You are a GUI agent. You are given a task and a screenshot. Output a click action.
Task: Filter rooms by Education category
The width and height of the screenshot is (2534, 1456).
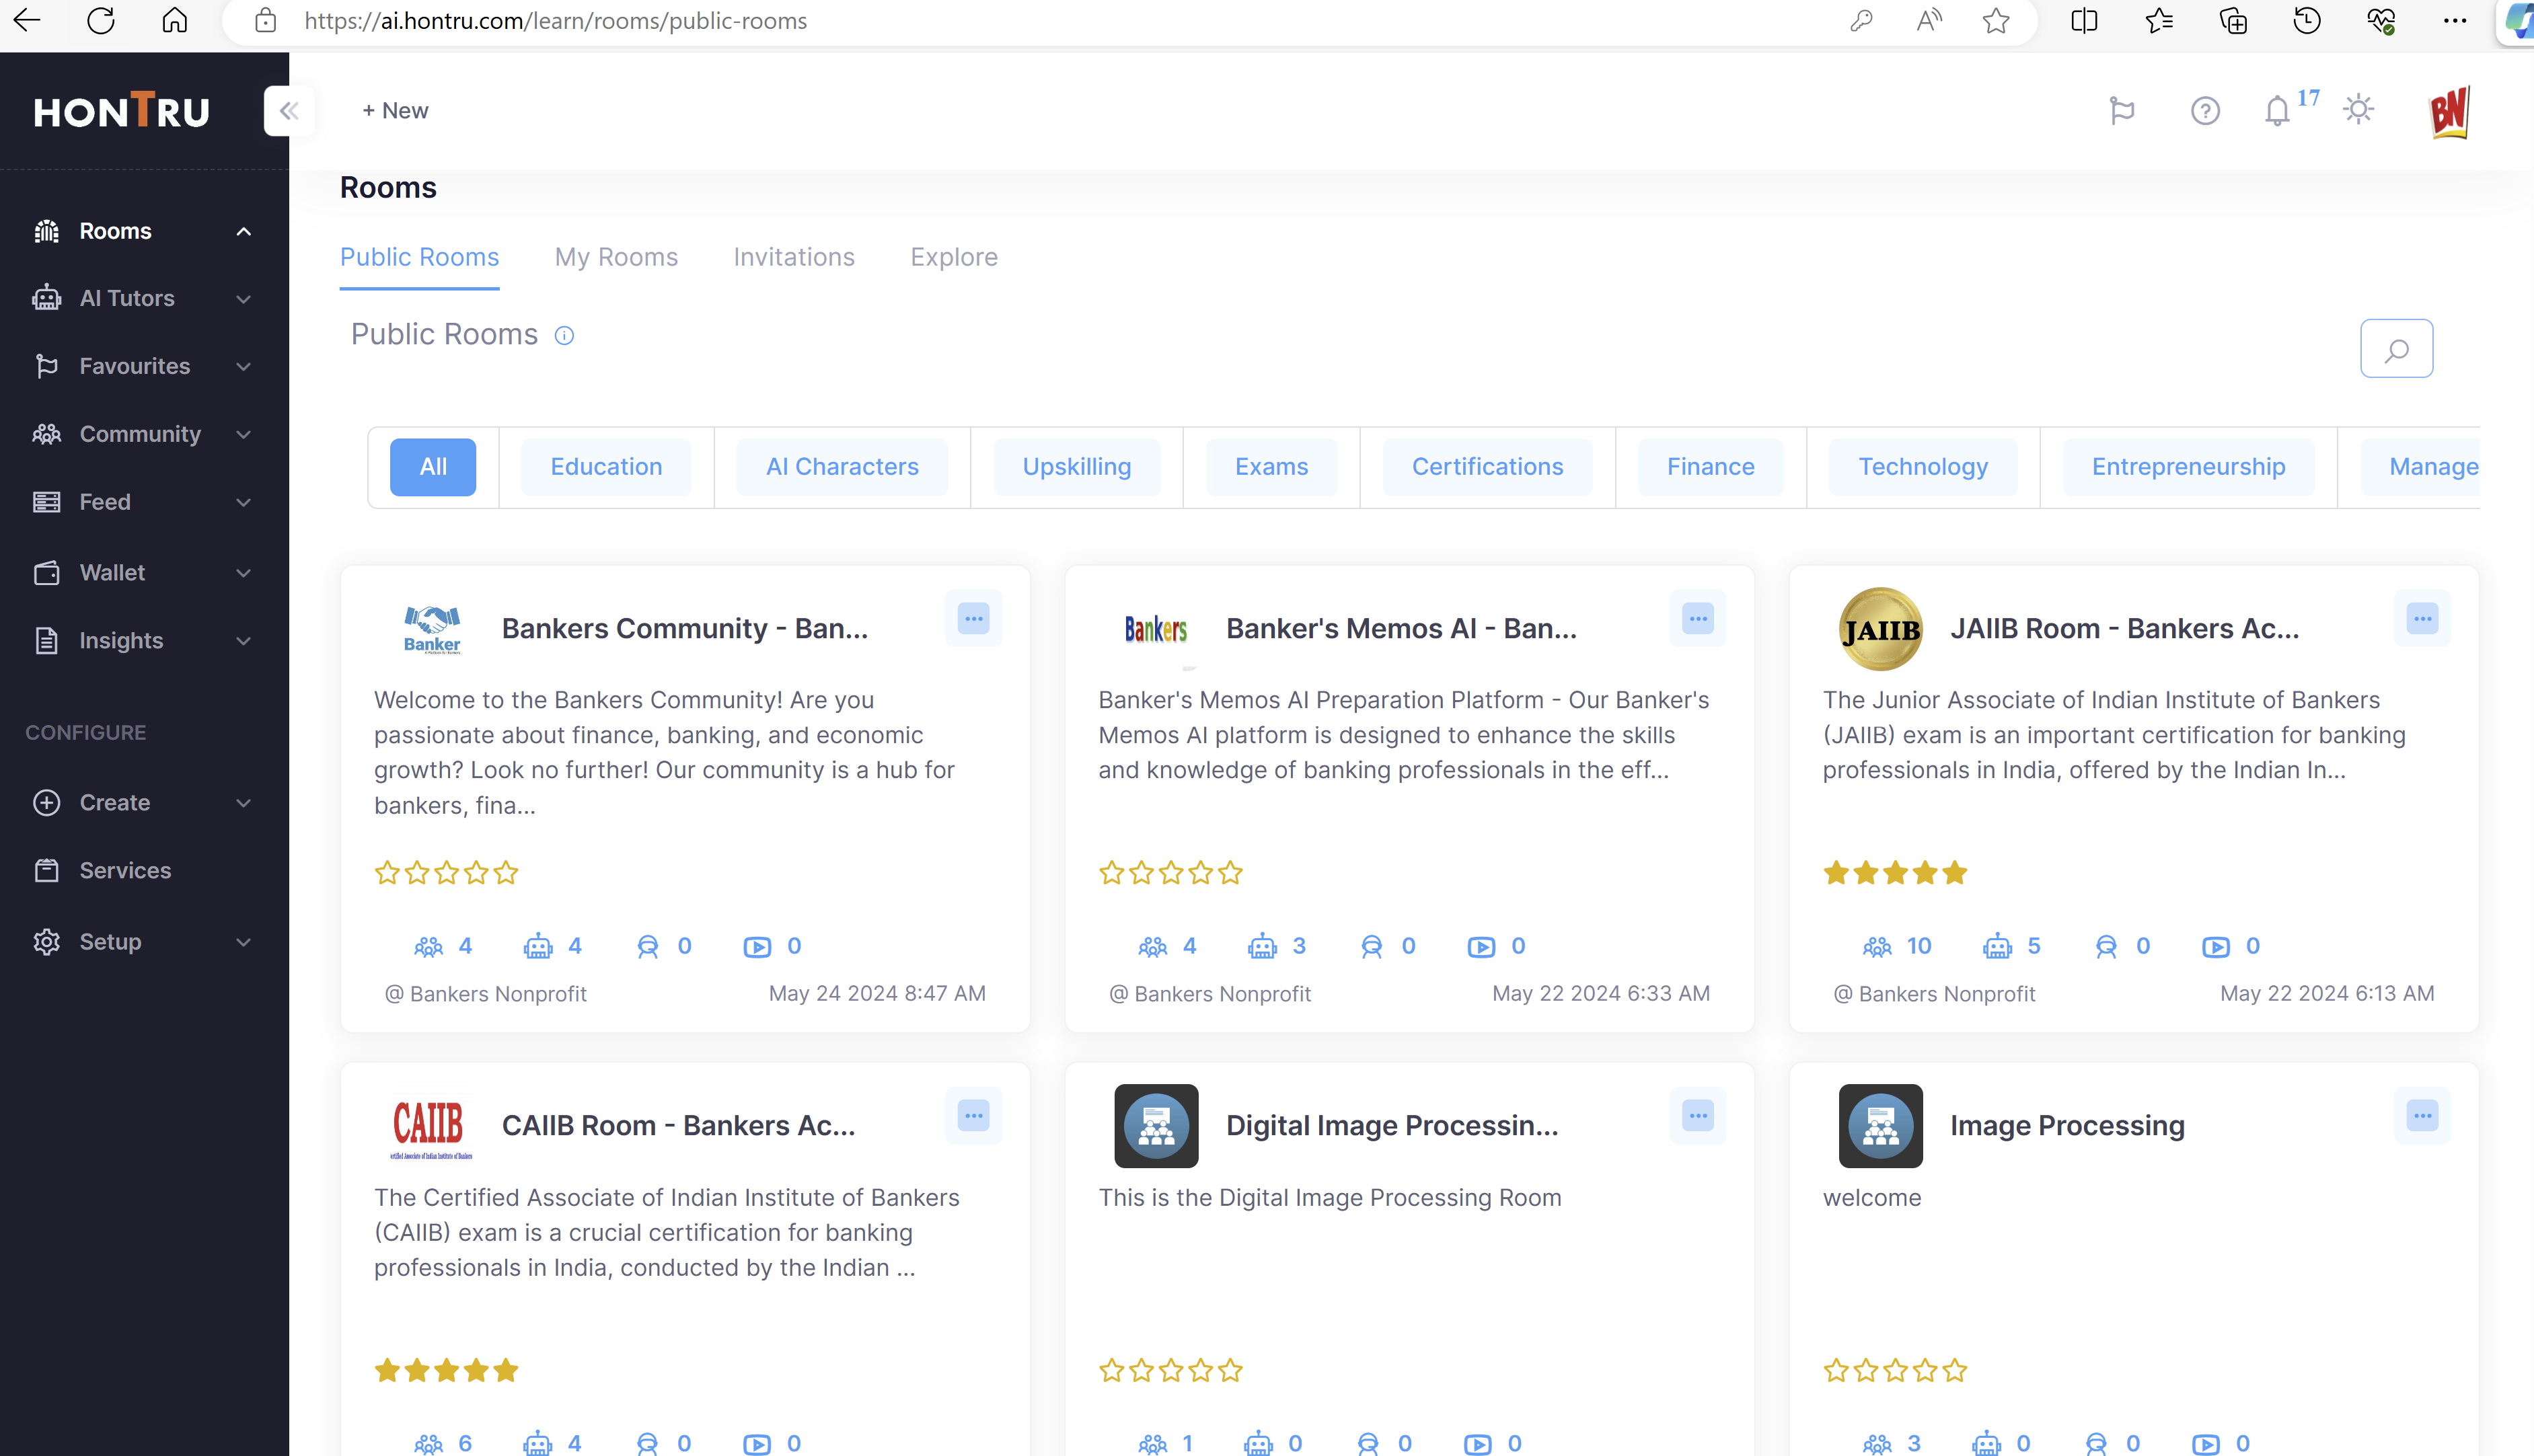[x=606, y=467]
